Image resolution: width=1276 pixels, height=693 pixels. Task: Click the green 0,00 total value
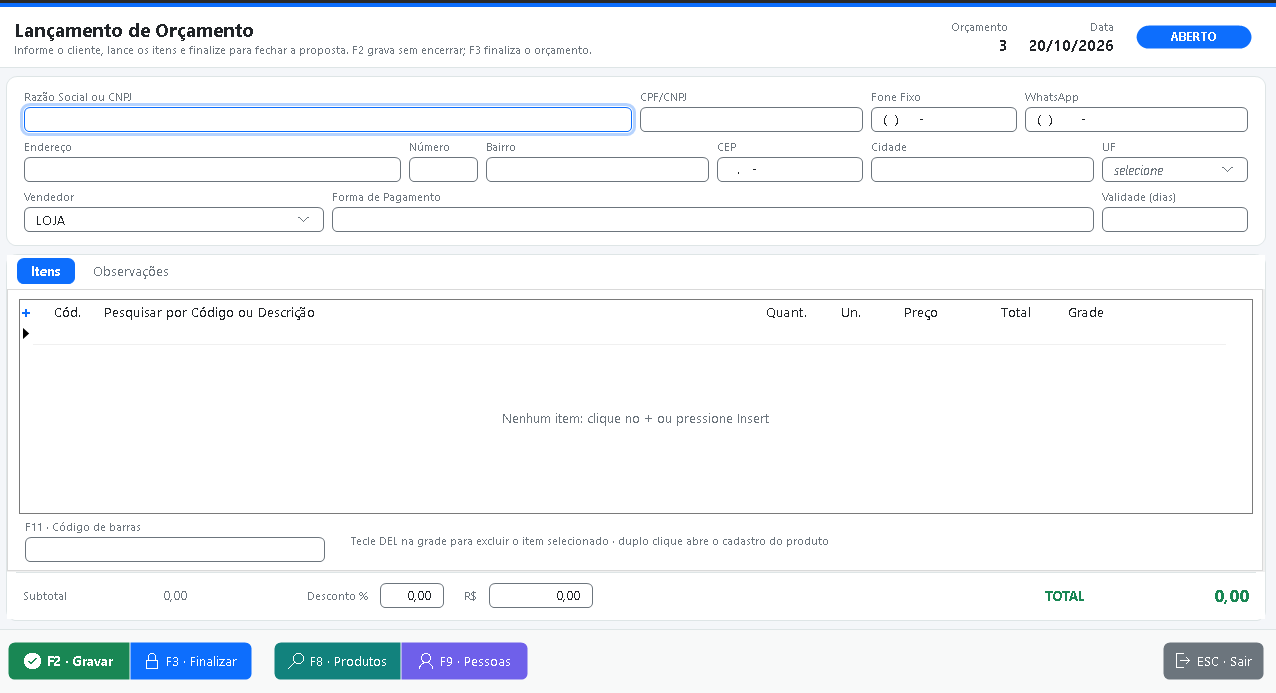1232,596
